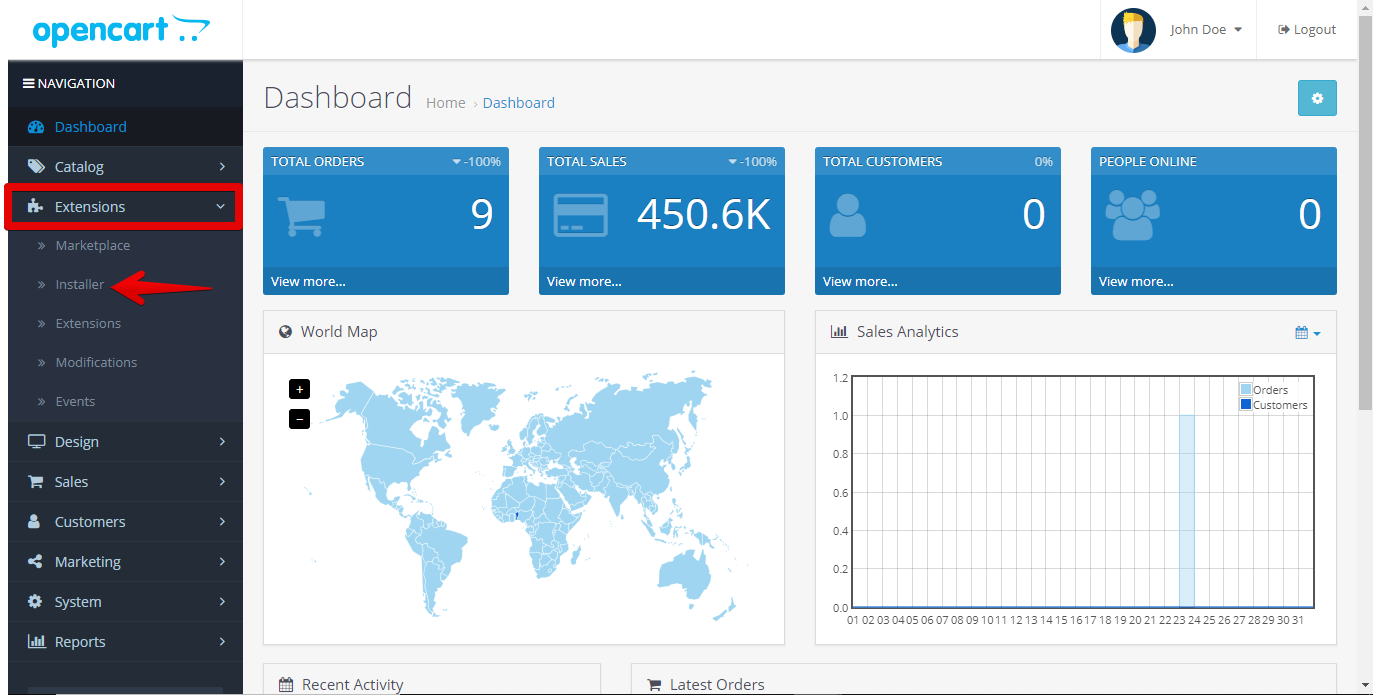Click the credit card icon in Total Sales

point(581,215)
